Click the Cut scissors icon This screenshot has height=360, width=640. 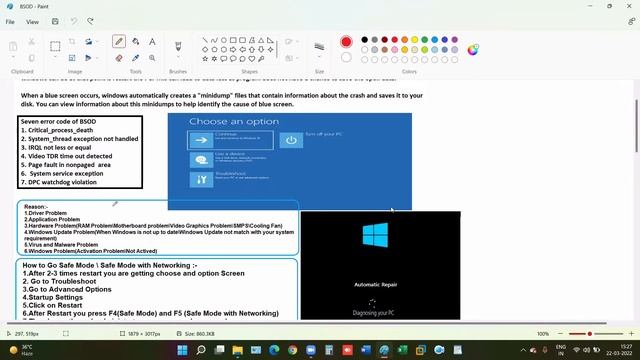click(31, 42)
